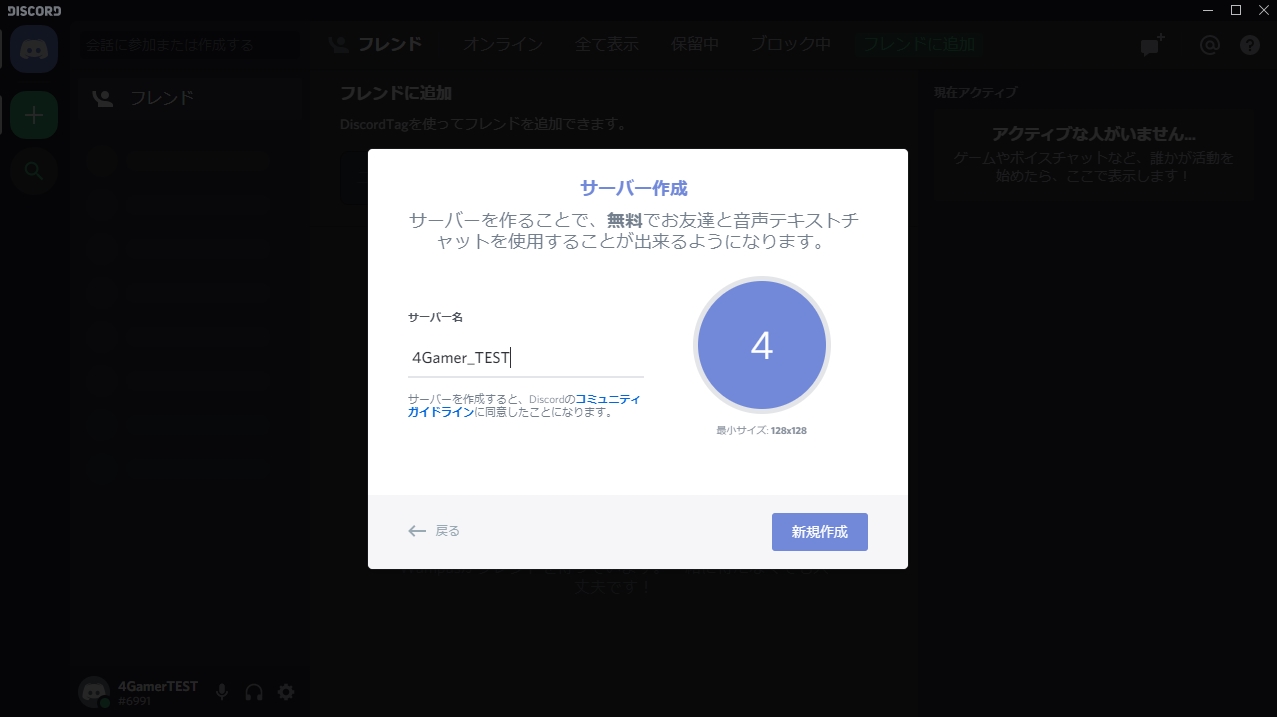1277x717 pixels.
Task: Click the フレンド header label with phone icon
Action: [x=377, y=44]
